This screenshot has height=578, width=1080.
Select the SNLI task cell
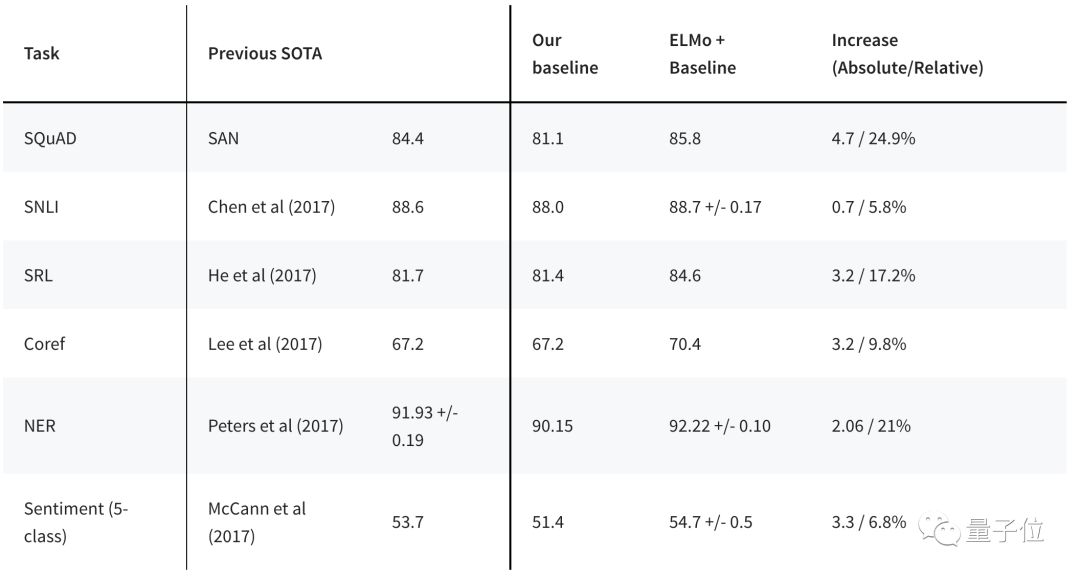(x=44, y=207)
